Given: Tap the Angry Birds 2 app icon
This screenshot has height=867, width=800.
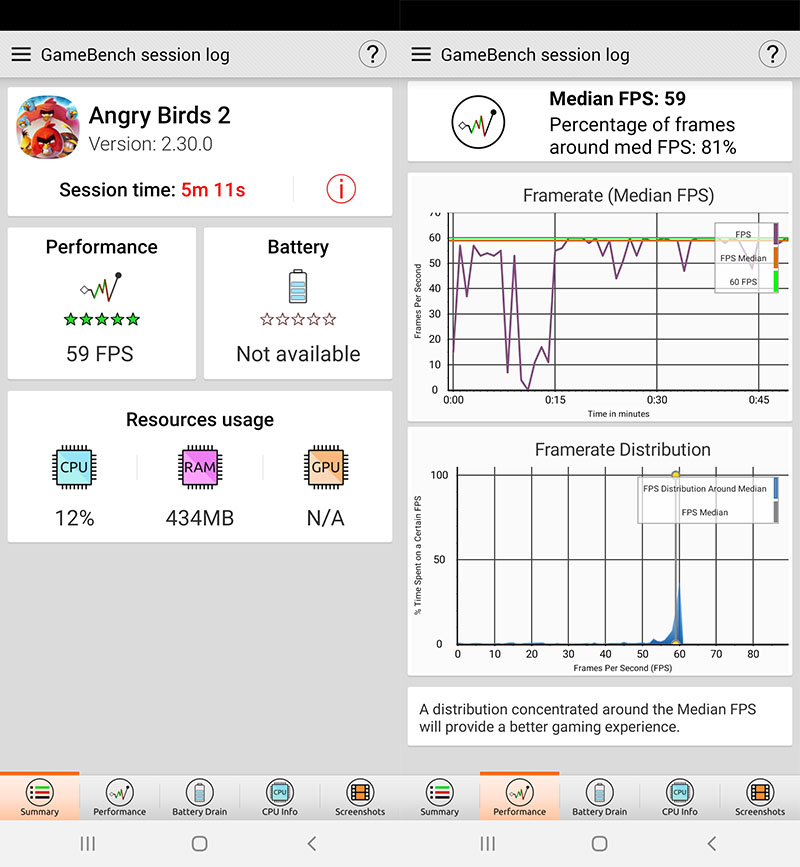Looking at the screenshot, I should coord(48,127).
